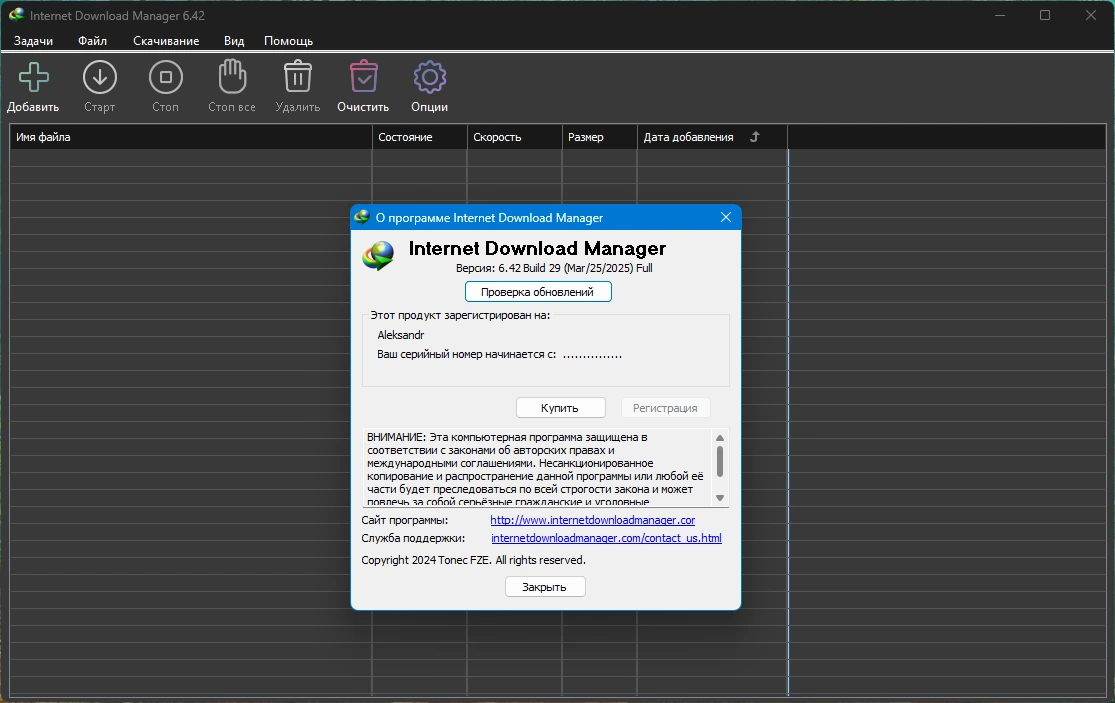Sort by the Имя файла column header
The width and height of the screenshot is (1115, 703).
point(191,136)
